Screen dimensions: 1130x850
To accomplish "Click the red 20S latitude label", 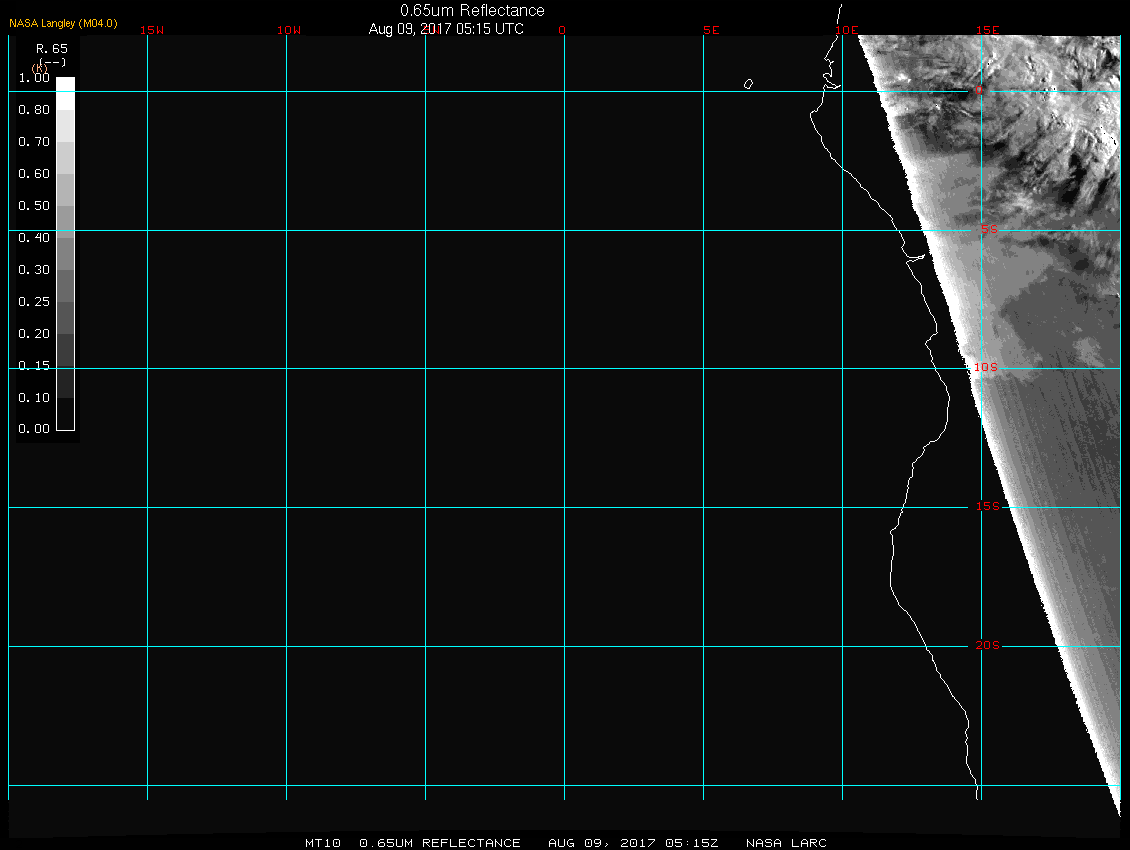I will (x=987, y=646).
